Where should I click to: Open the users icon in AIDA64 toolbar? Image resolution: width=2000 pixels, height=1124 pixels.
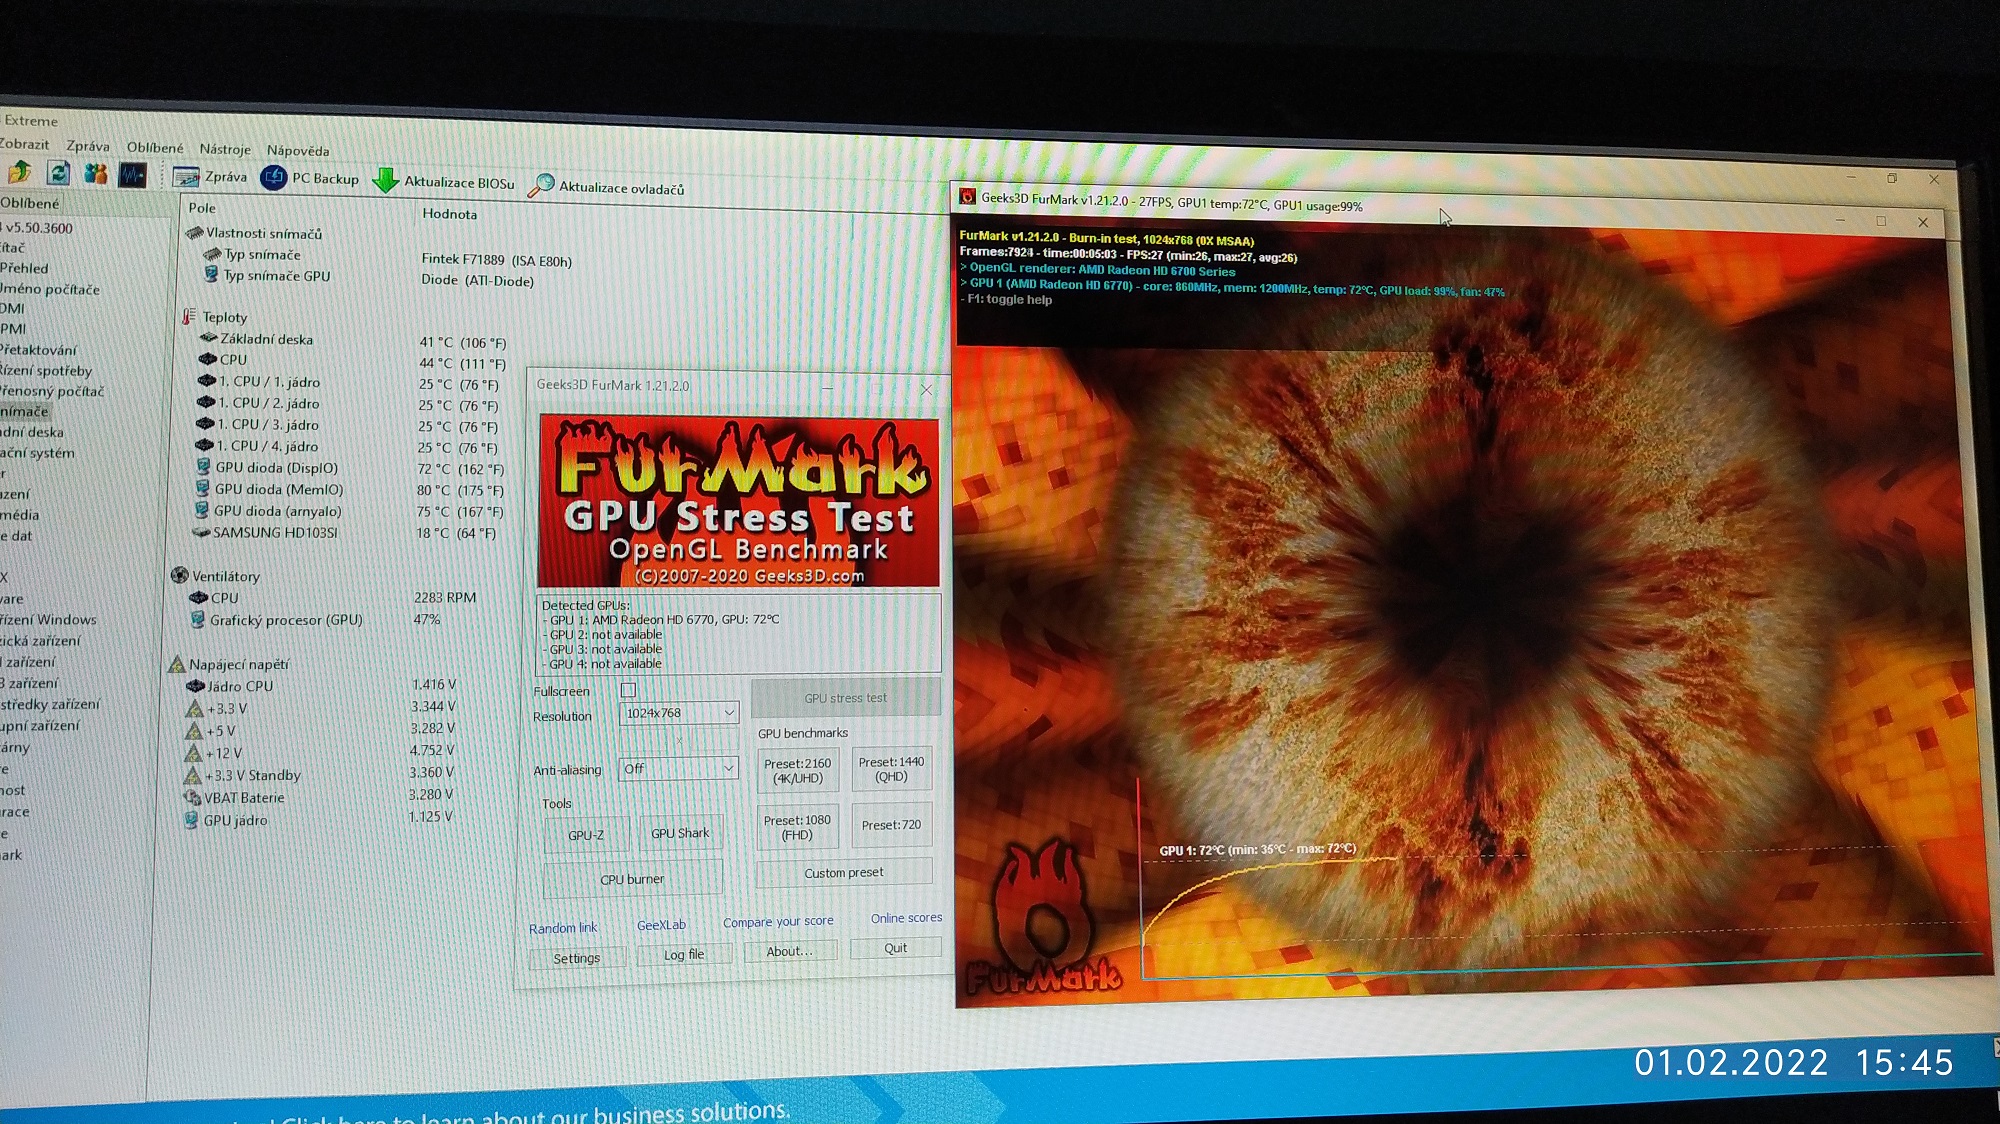tap(96, 174)
